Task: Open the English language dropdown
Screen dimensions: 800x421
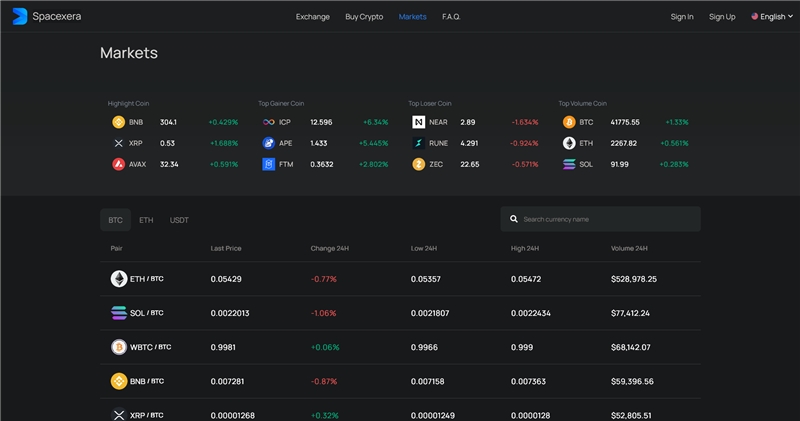Action: [x=772, y=17]
